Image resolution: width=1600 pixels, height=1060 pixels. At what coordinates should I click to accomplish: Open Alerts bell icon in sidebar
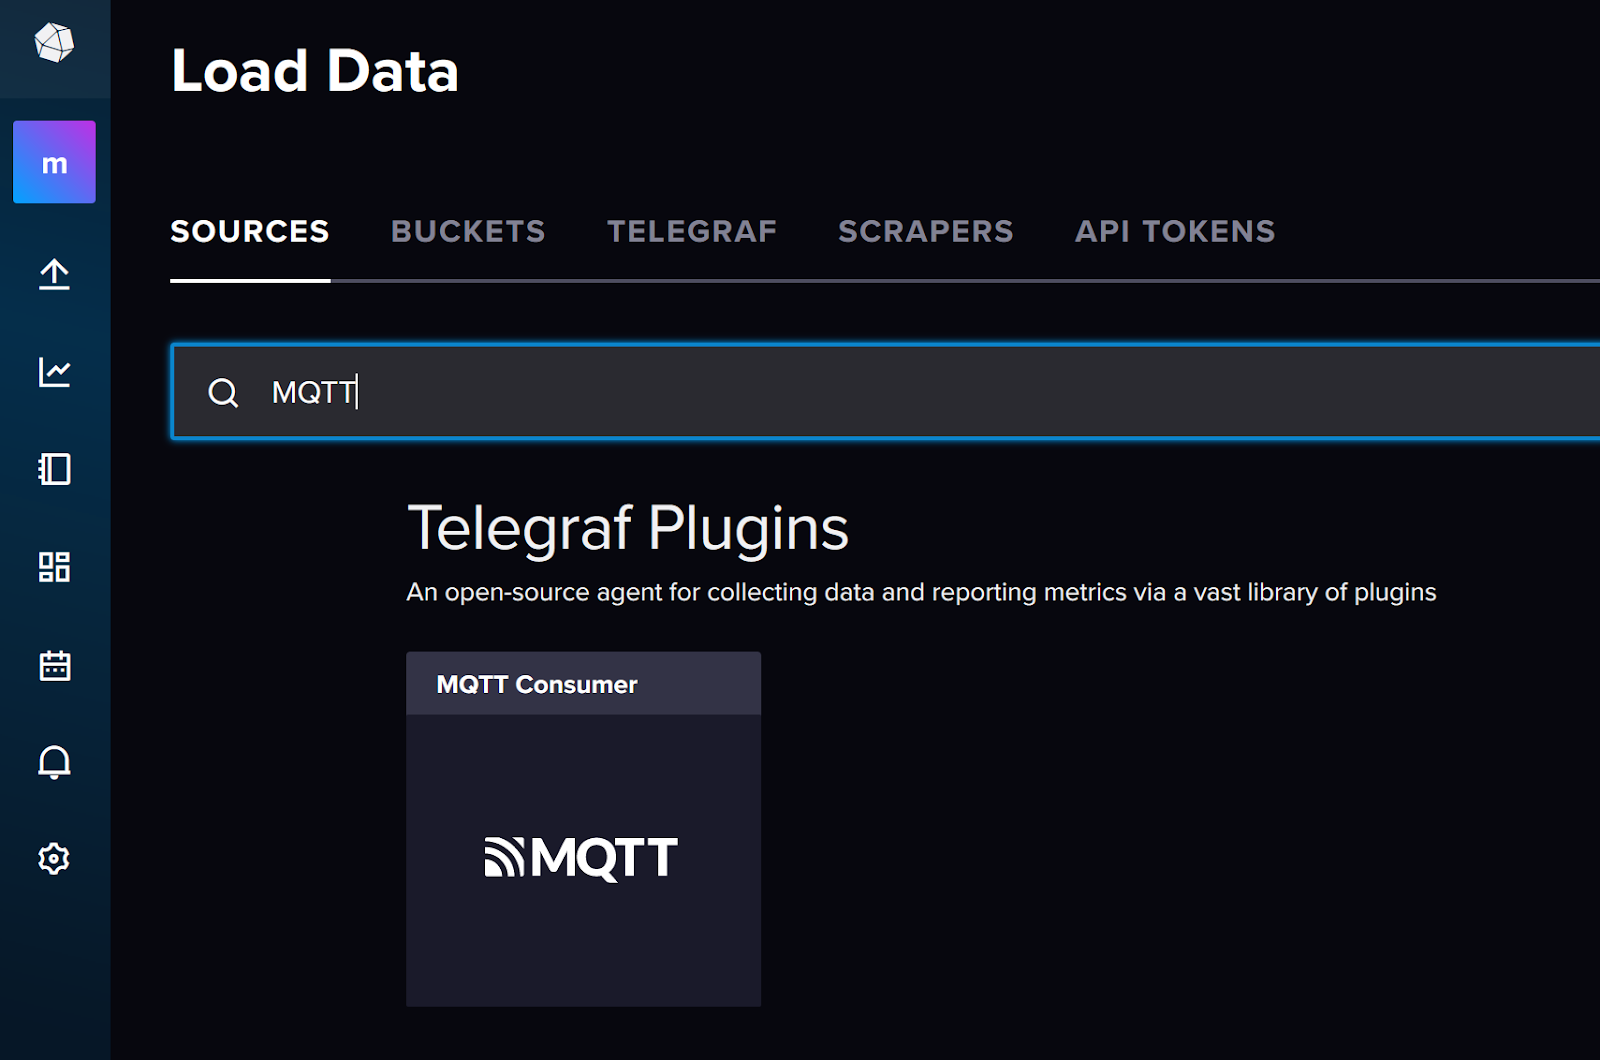coord(54,762)
